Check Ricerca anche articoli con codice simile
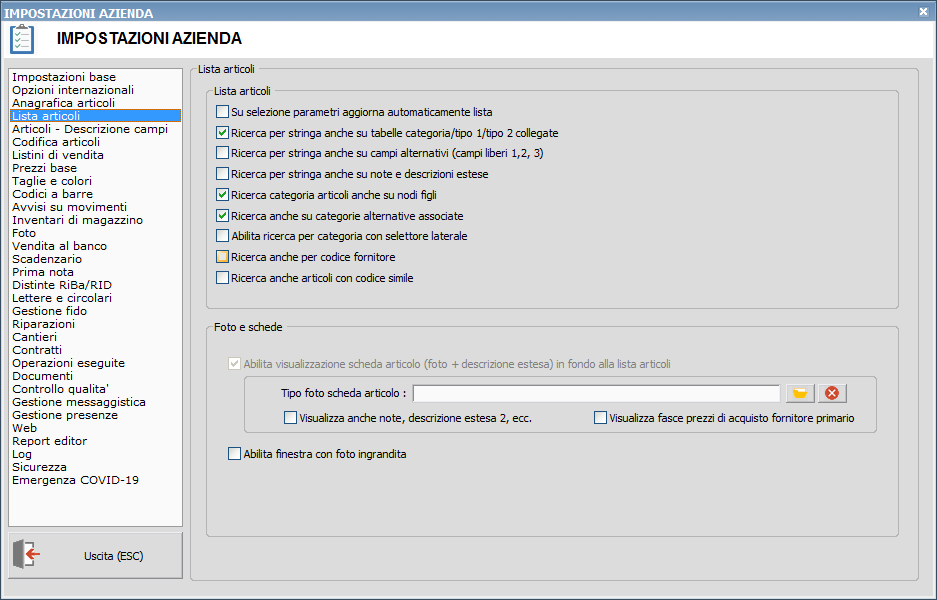The image size is (937, 600). (223, 278)
